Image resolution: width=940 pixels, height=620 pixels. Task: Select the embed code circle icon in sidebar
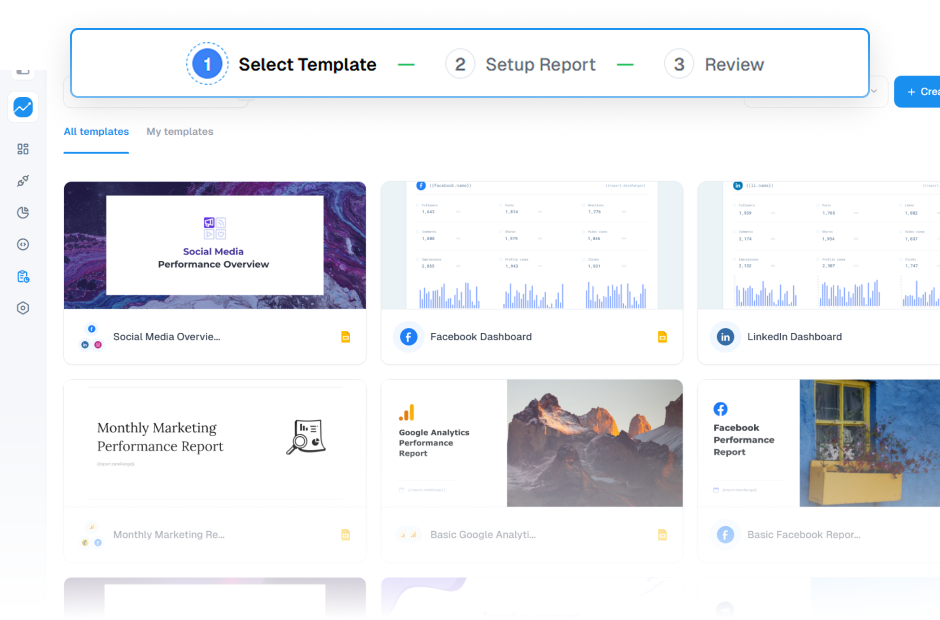22,244
